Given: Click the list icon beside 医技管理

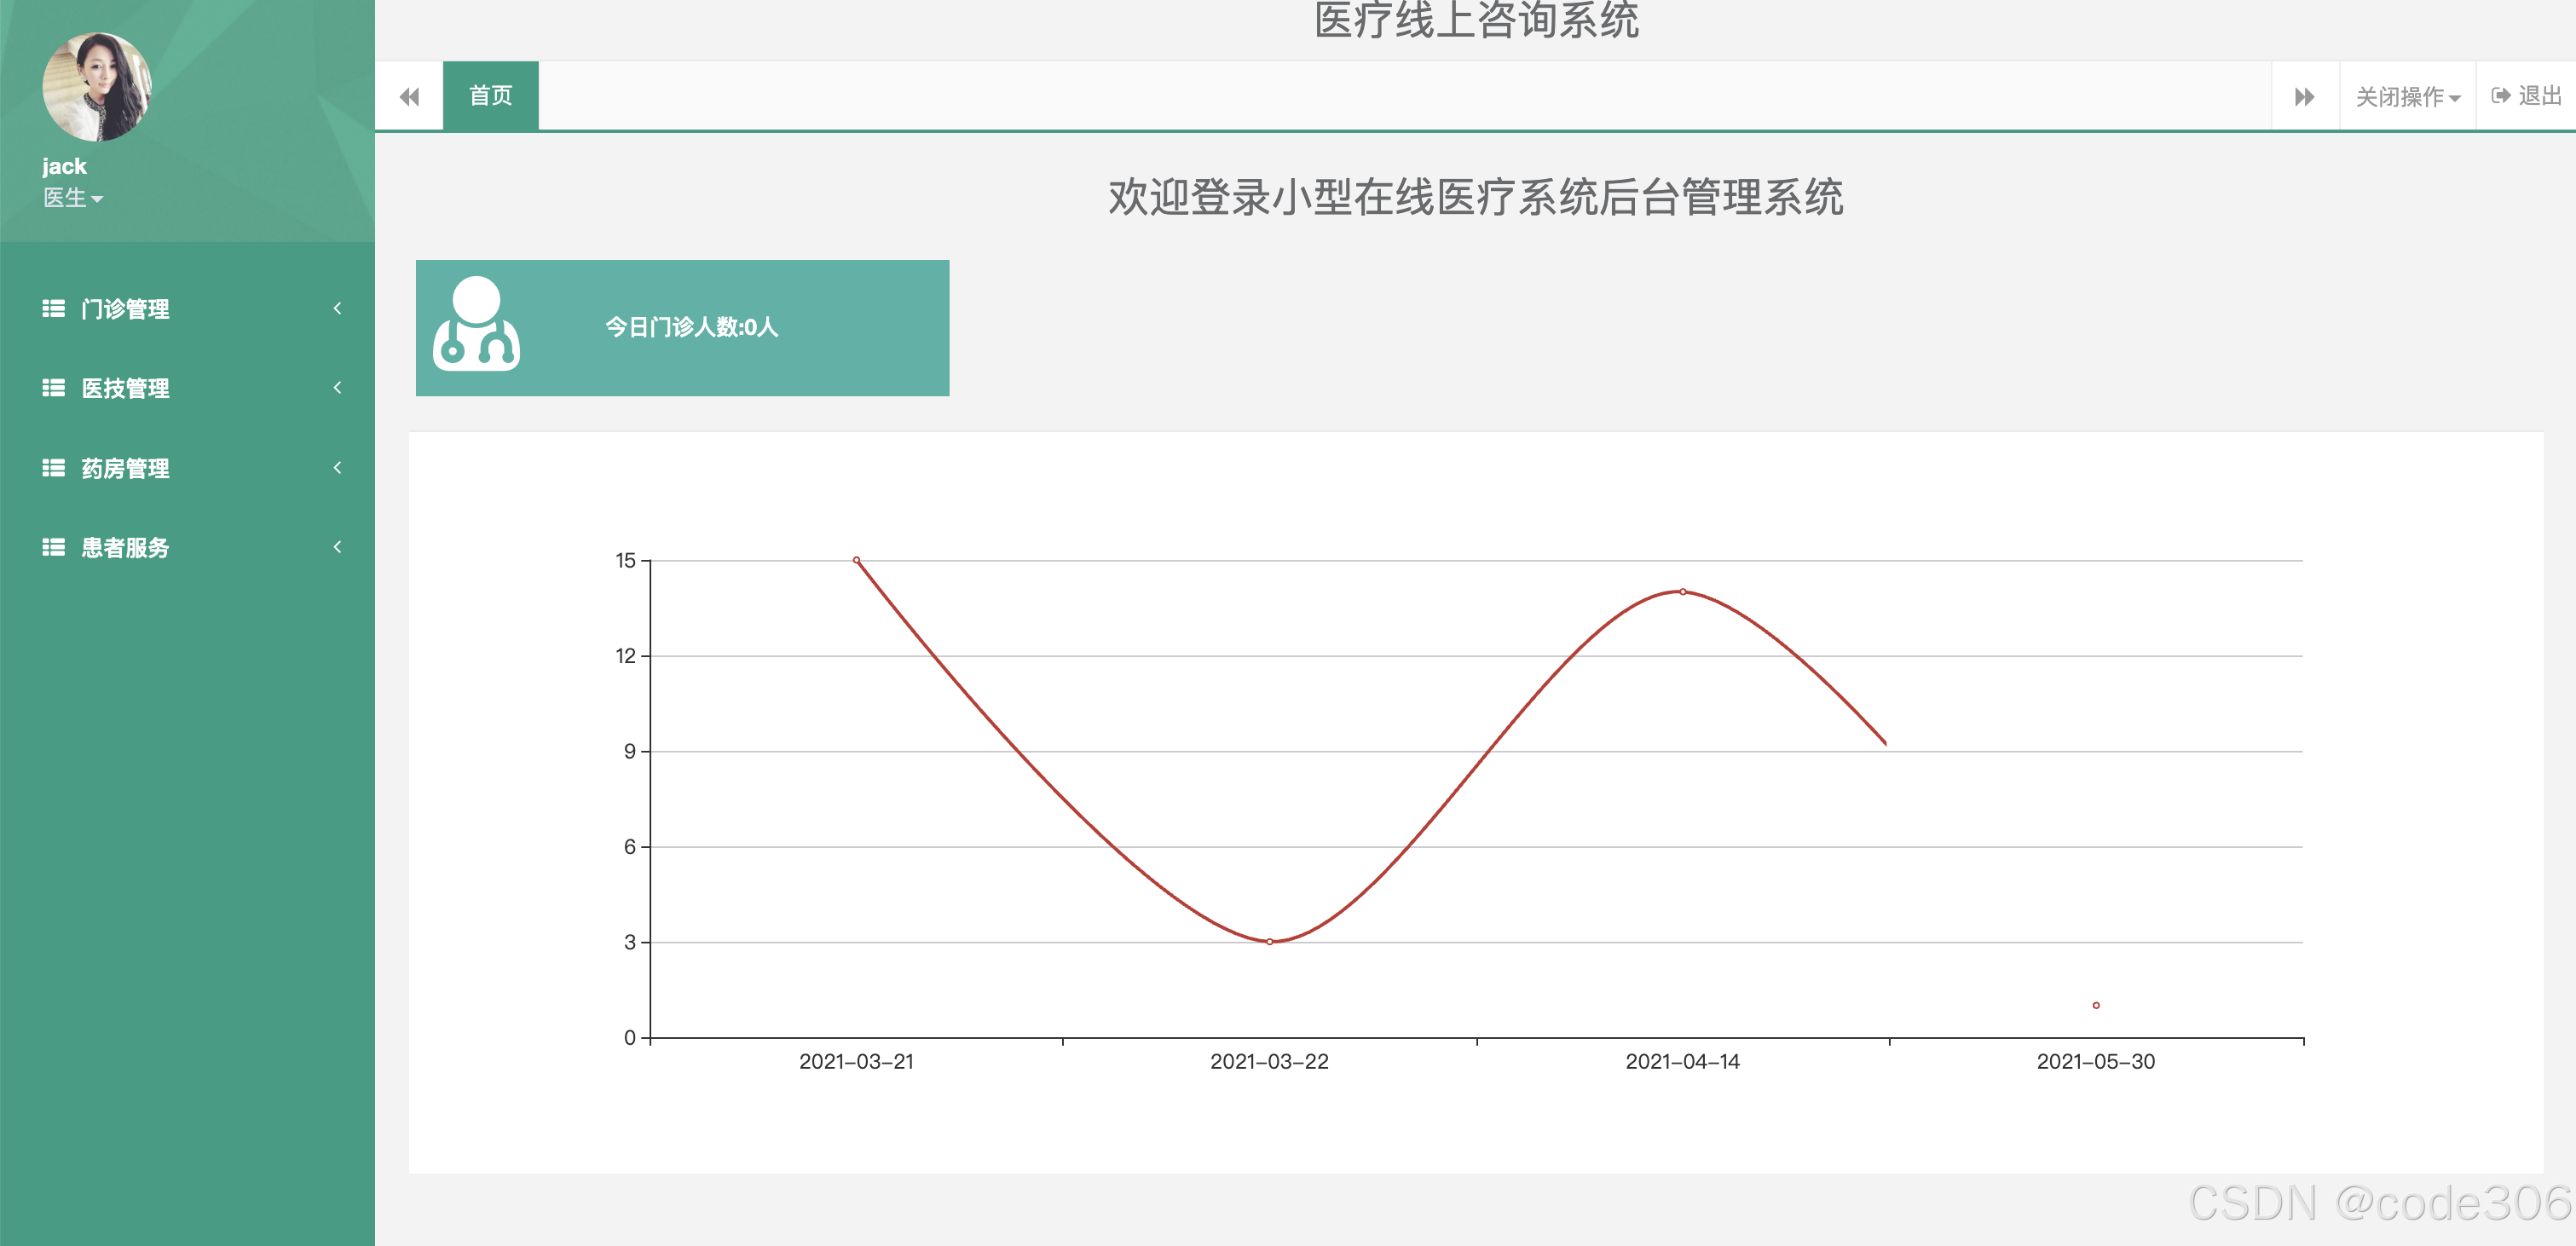Looking at the screenshot, I should coord(53,388).
